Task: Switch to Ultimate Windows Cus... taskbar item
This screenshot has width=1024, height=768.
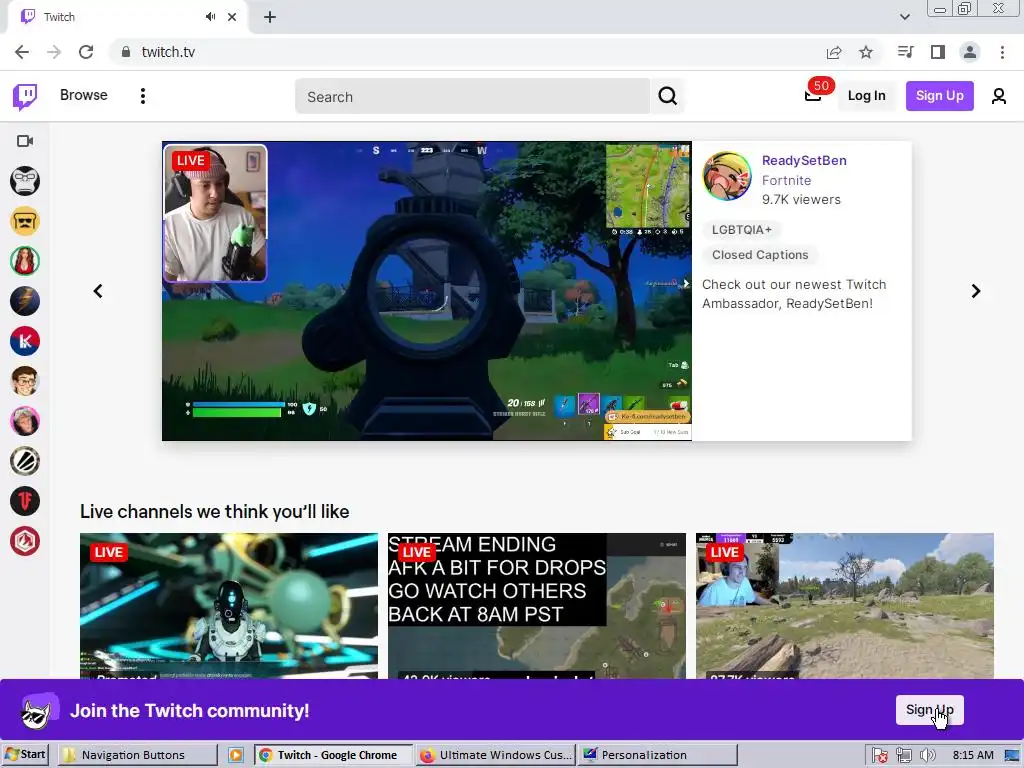Action: tap(495, 755)
